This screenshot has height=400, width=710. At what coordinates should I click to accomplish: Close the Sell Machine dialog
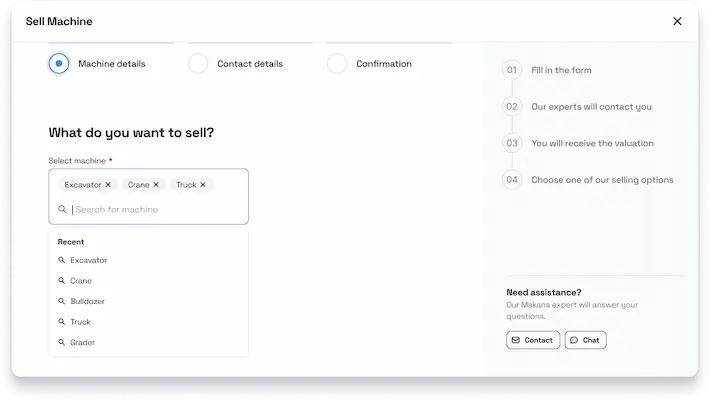pyautogui.click(x=677, y=21)
